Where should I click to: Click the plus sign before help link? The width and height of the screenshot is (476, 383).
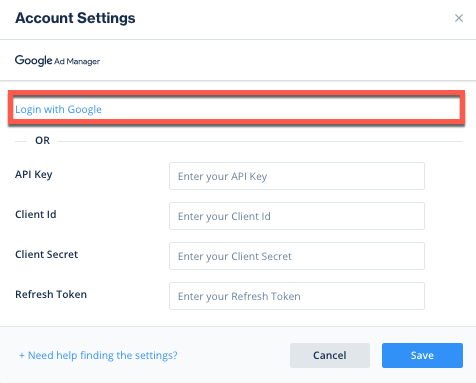pos(22,355)
